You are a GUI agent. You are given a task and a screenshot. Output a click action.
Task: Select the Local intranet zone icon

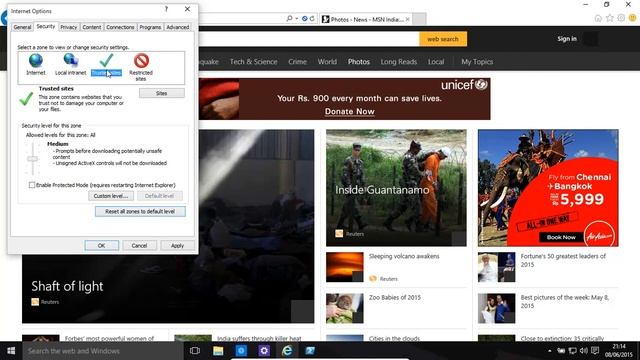tap(71, 60)
